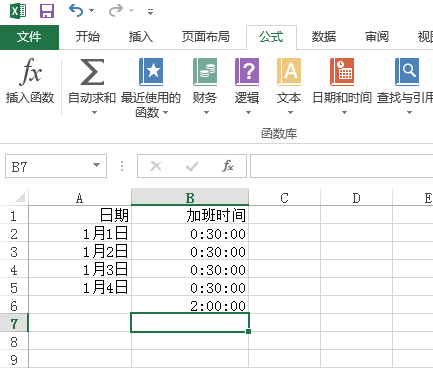This screenshot has height=368, width=433.
Task: Open the redo history dropdown arrow
Action: coord(131,11)
